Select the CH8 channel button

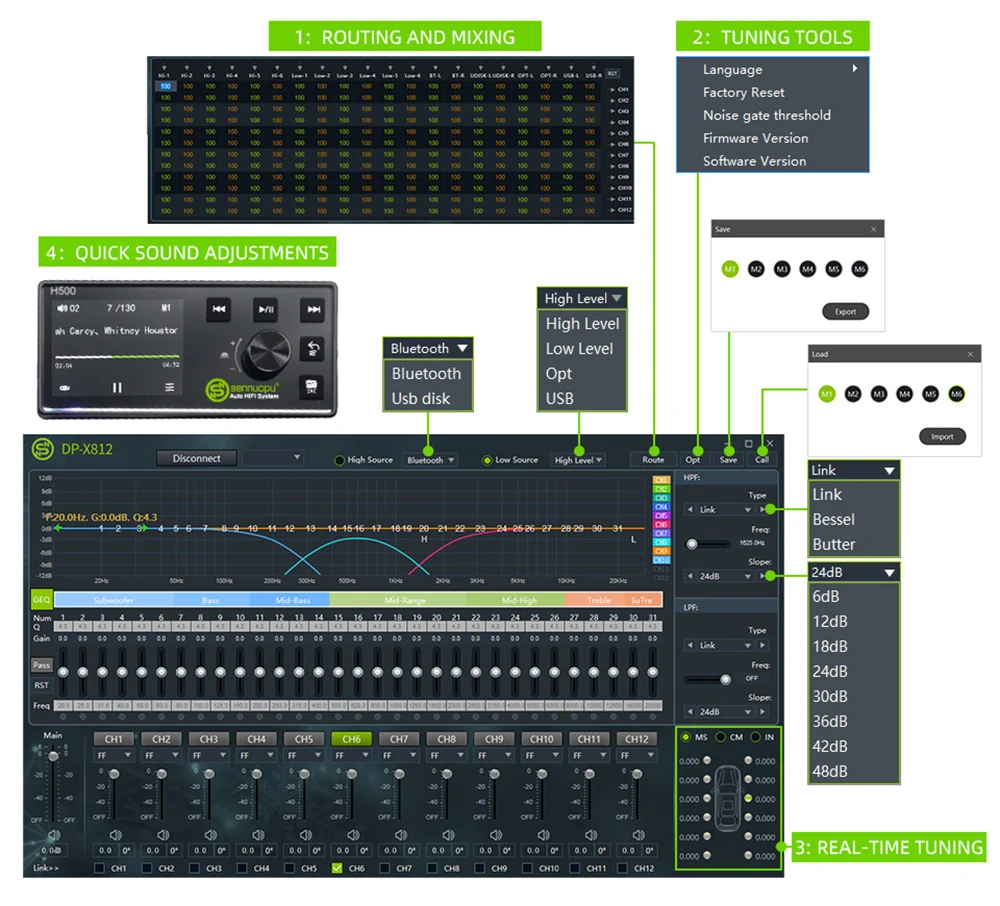[446, 739]
